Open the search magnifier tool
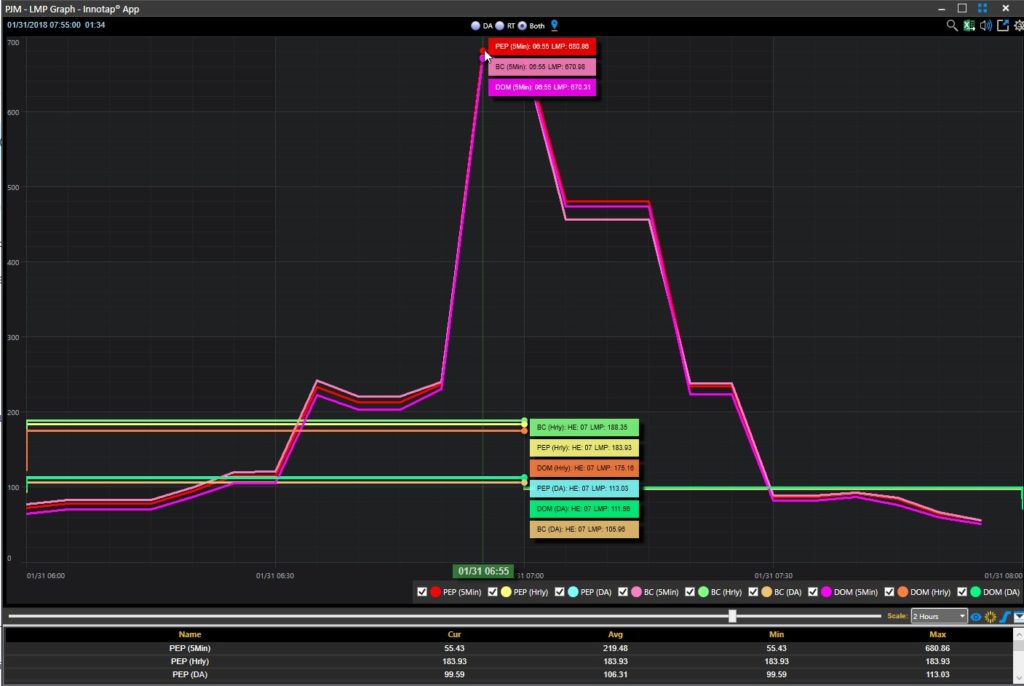Viewport: 1024px width, 686px height. click(952, 25)
